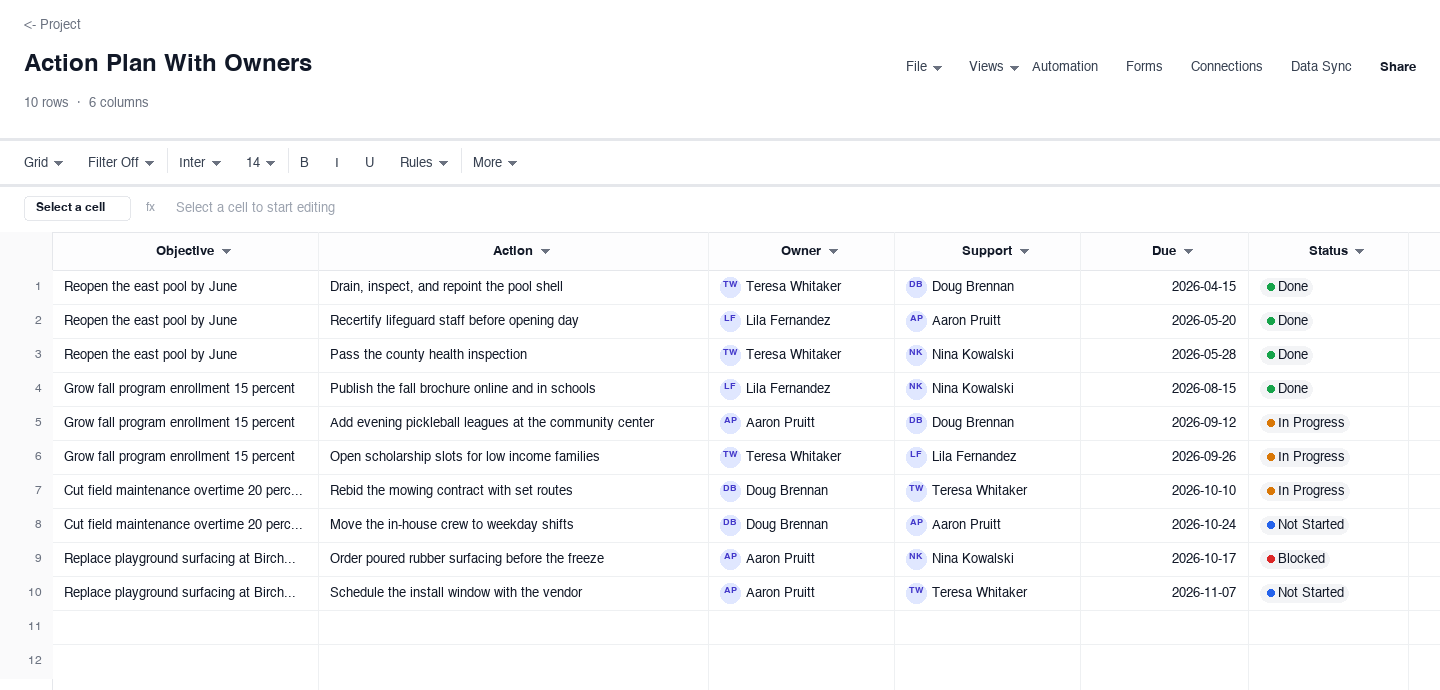
Task: Click the AP avatar in row 5 Owner
Action: click(x=730, y=422)
